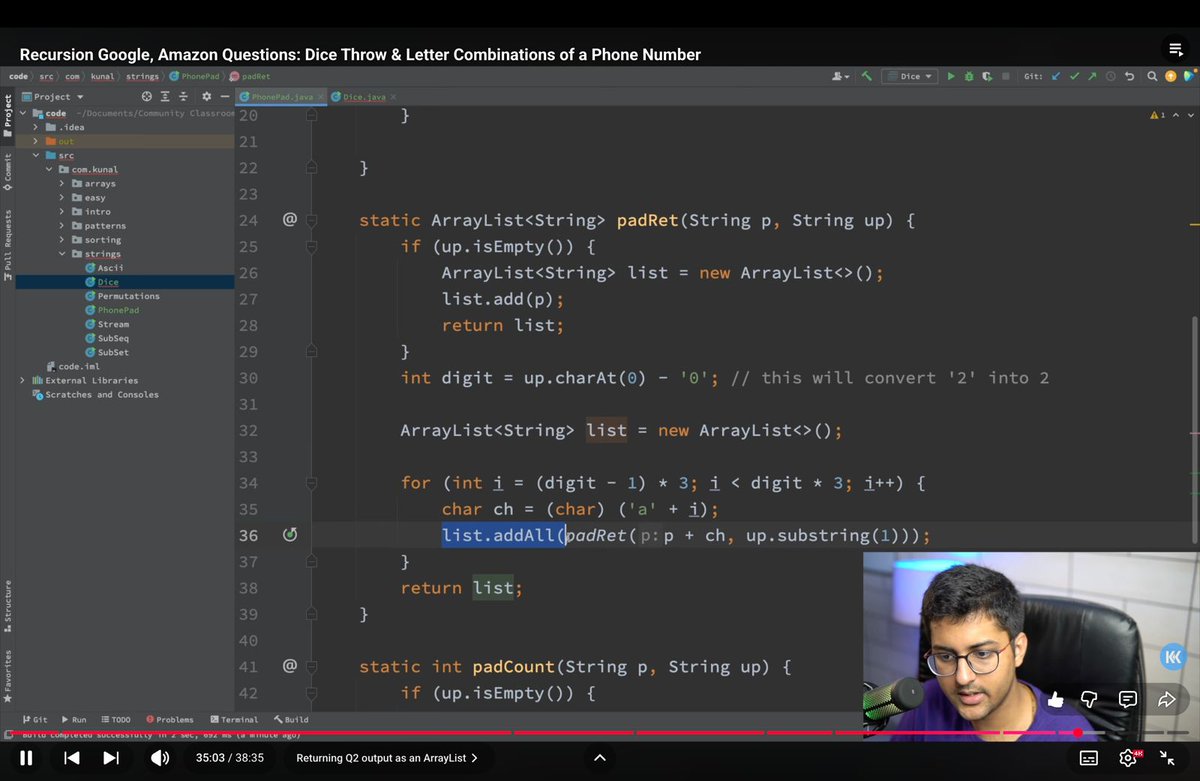Open the video queue list icon
The height and width of the screenshot is (781, 1200).
click(1176, 50)
